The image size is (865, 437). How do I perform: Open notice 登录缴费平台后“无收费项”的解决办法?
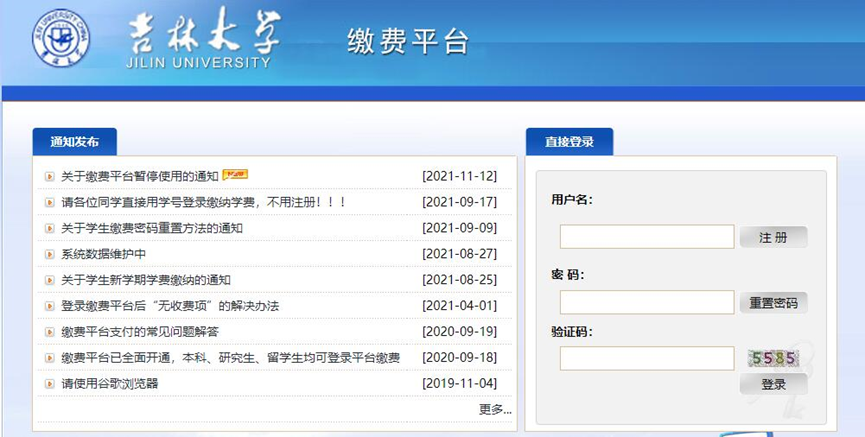pyautogui.click(x=170, y=306)
